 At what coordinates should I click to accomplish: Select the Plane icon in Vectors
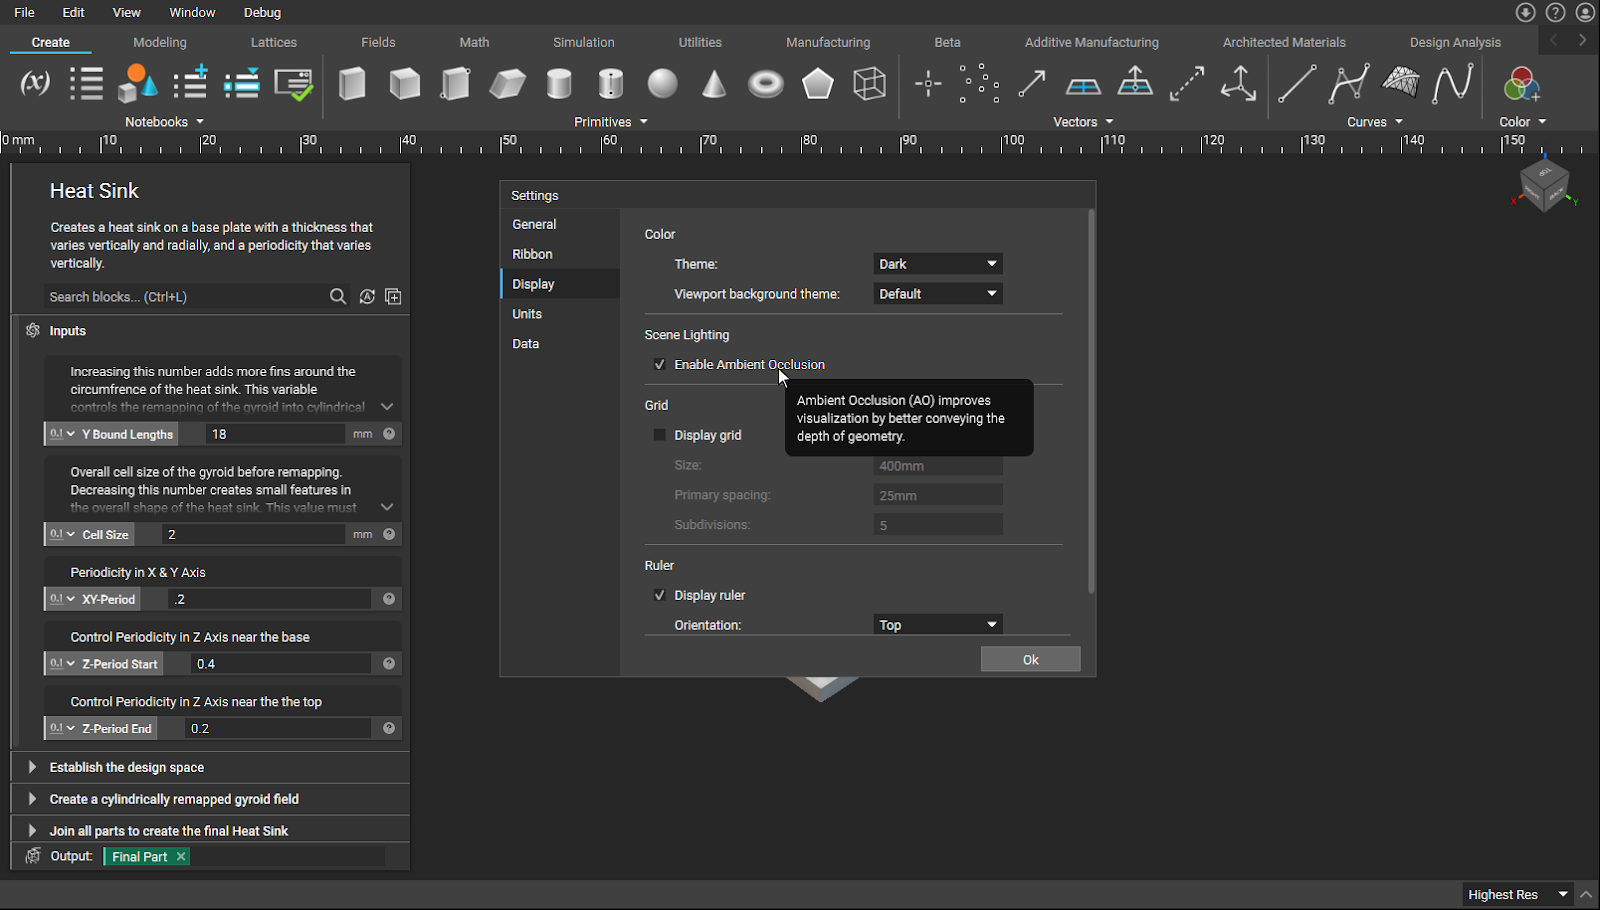[x=1083, y=87]
